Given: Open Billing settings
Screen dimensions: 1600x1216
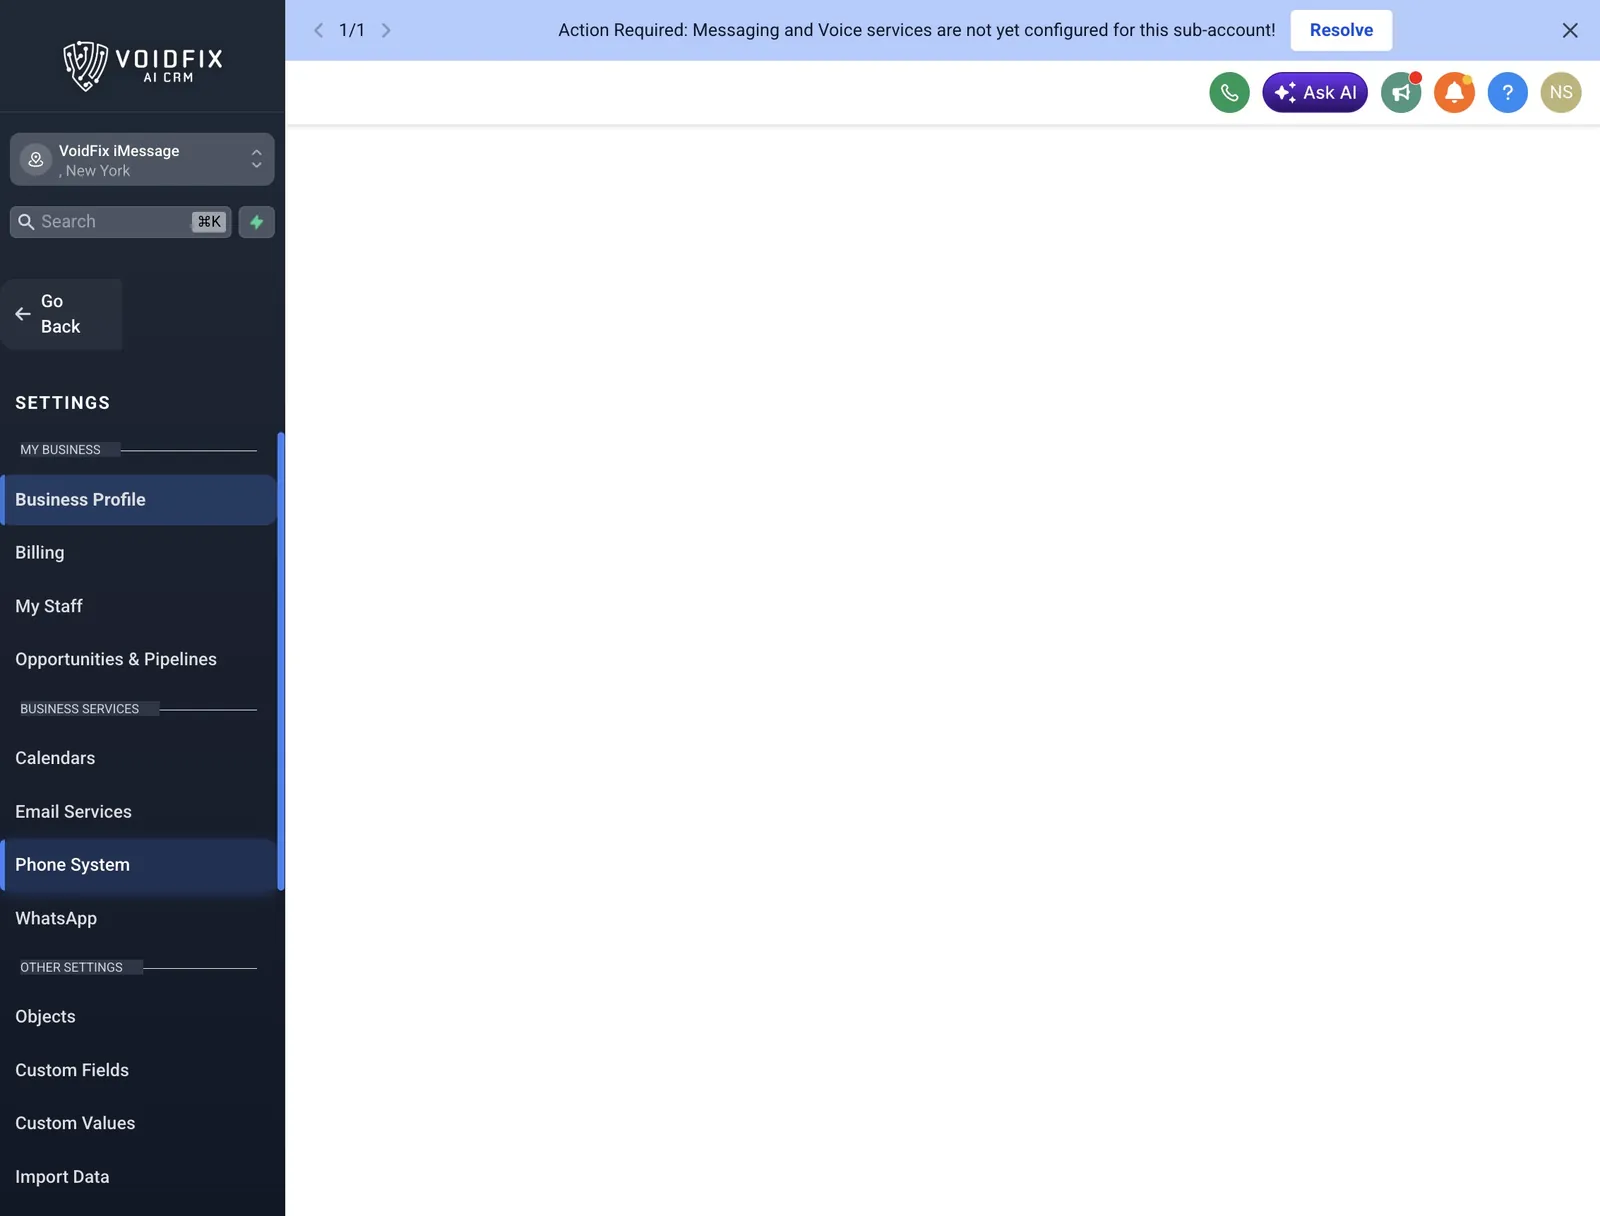Looking at the screenshot, I should 139,552.
